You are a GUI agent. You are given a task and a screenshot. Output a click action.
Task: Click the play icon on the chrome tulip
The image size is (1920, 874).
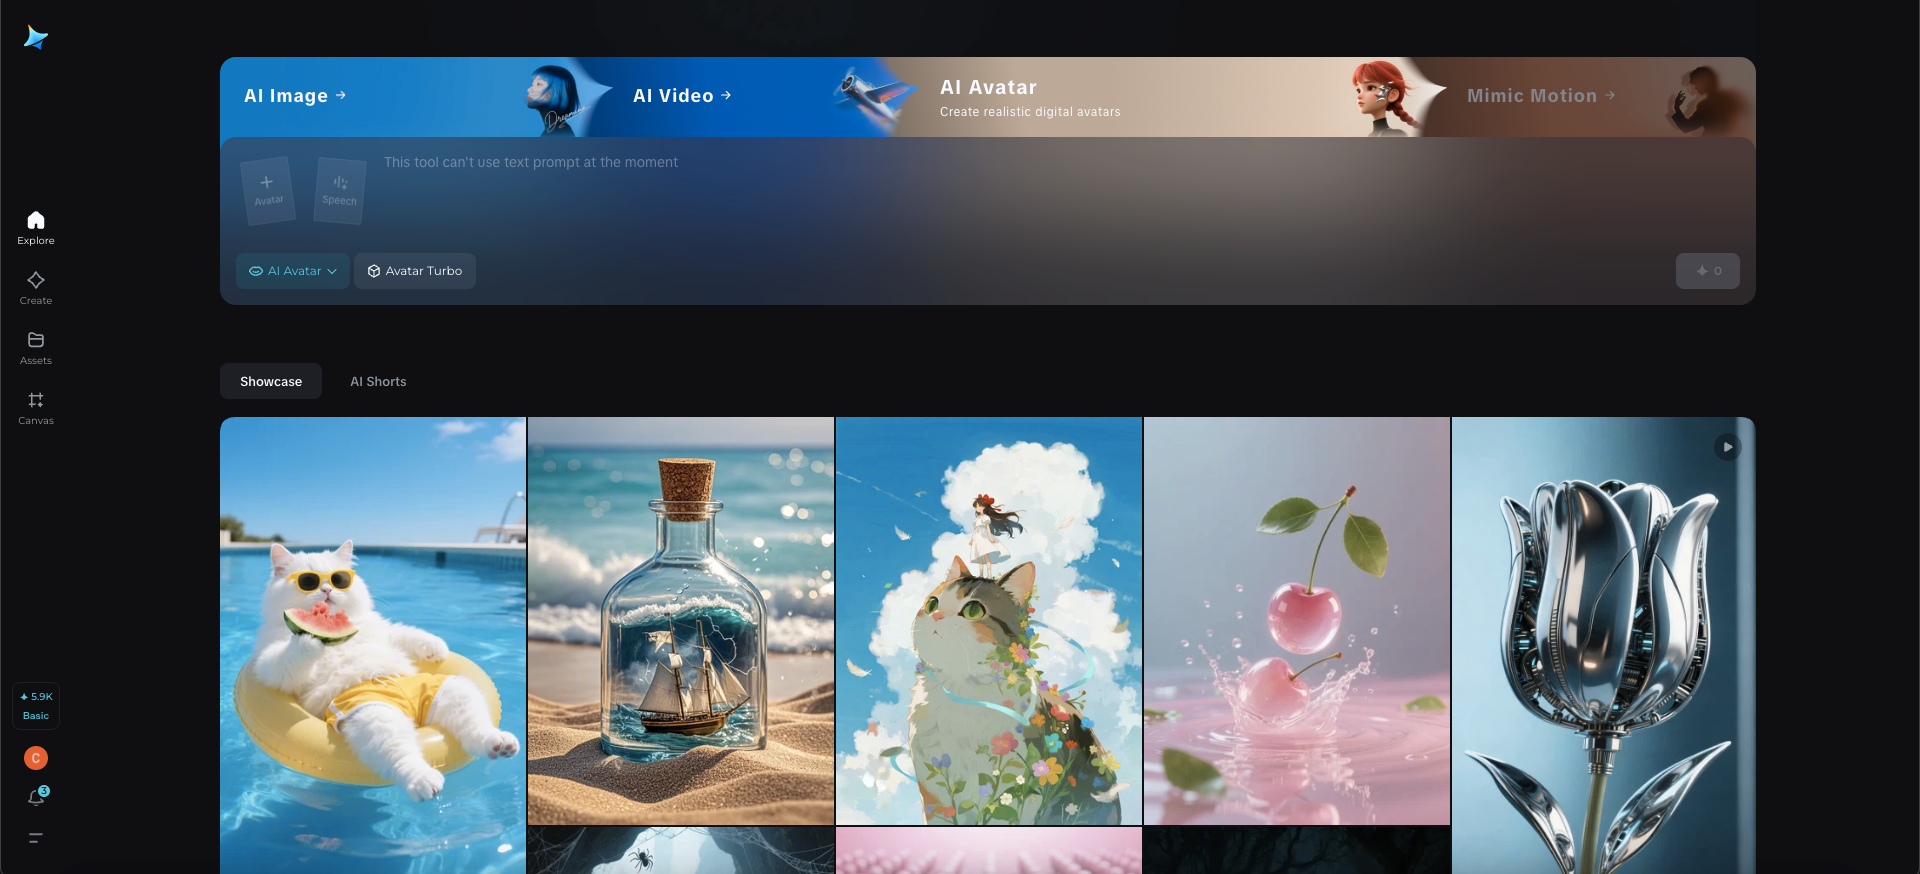coord(1727,447)
